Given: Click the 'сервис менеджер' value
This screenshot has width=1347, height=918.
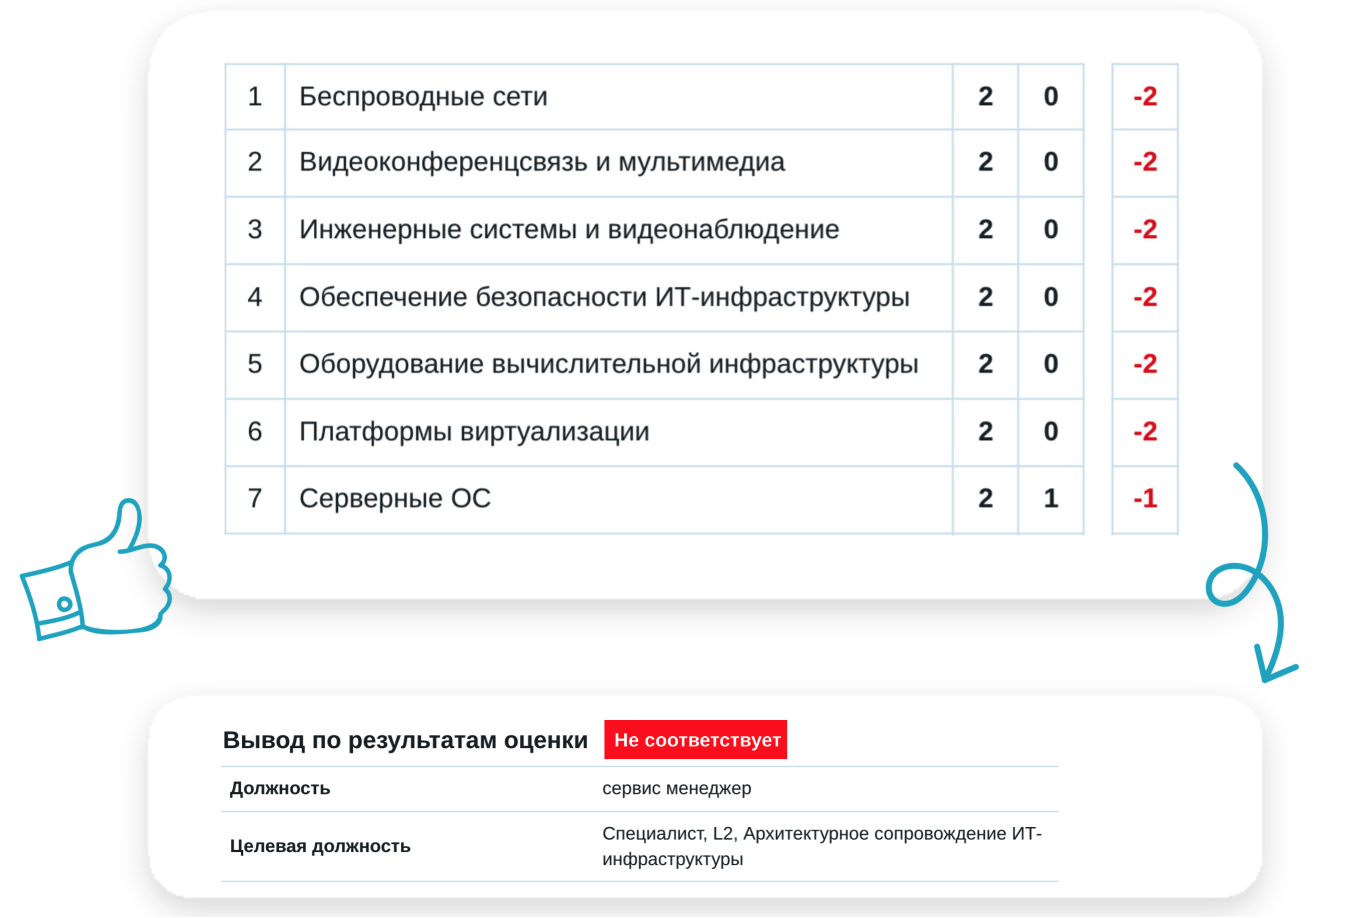Looking at the screenshot, I should coord(676,788).
